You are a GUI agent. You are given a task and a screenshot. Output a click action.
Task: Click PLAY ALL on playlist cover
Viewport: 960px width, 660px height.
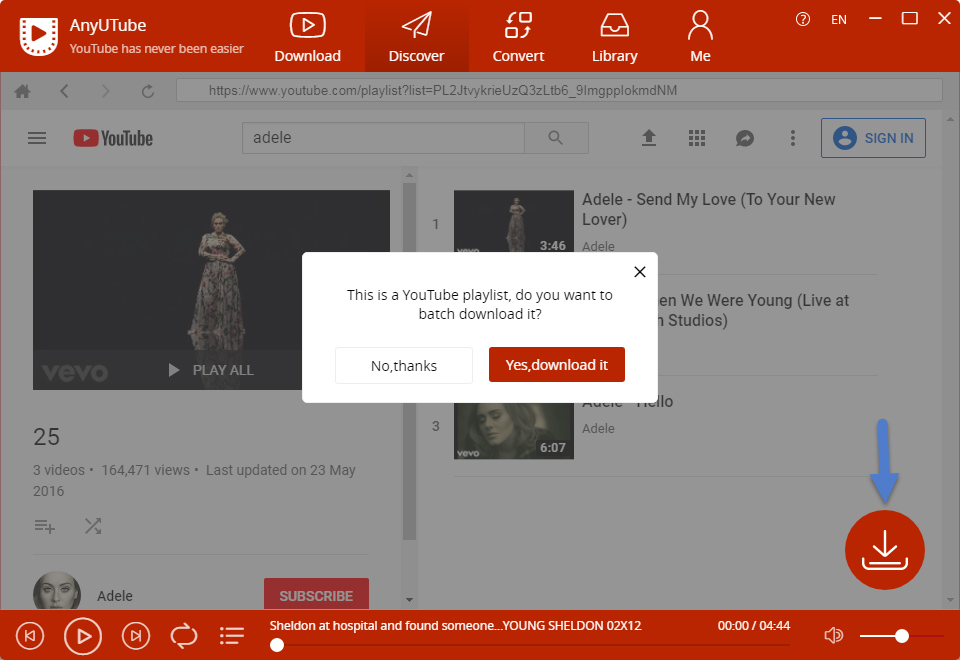coord(211,370)
